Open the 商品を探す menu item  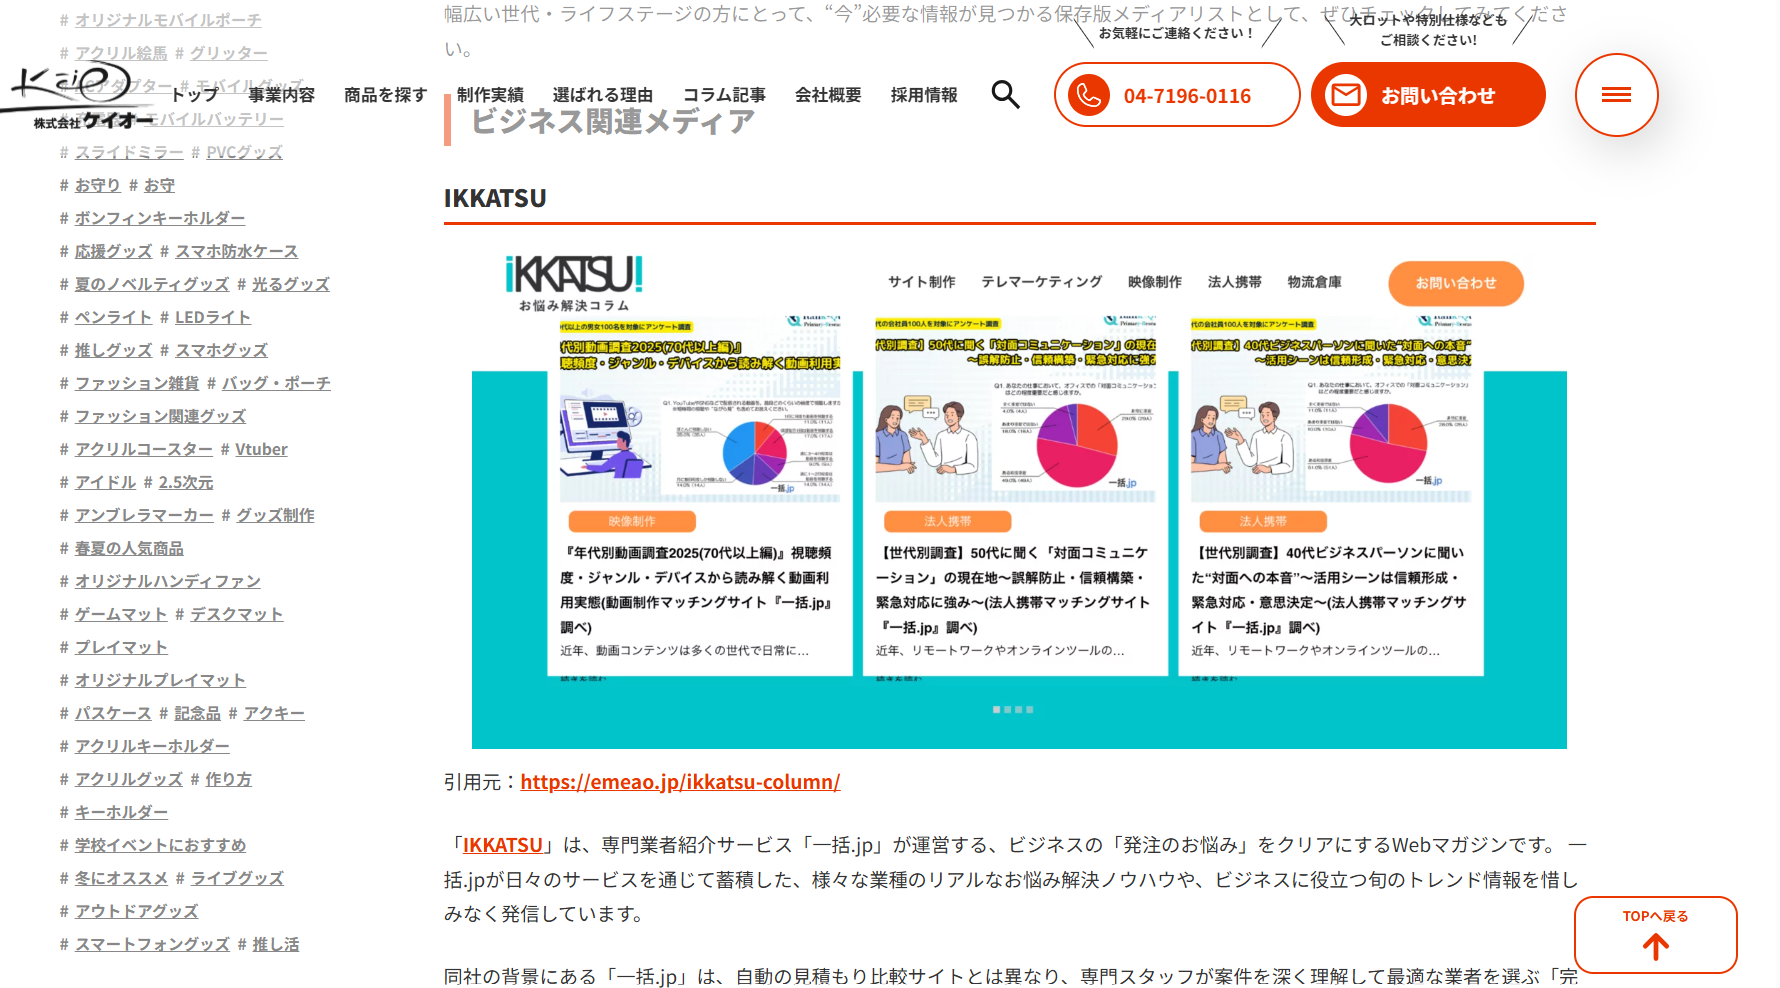pyautogui.click(x=385, y=95)
